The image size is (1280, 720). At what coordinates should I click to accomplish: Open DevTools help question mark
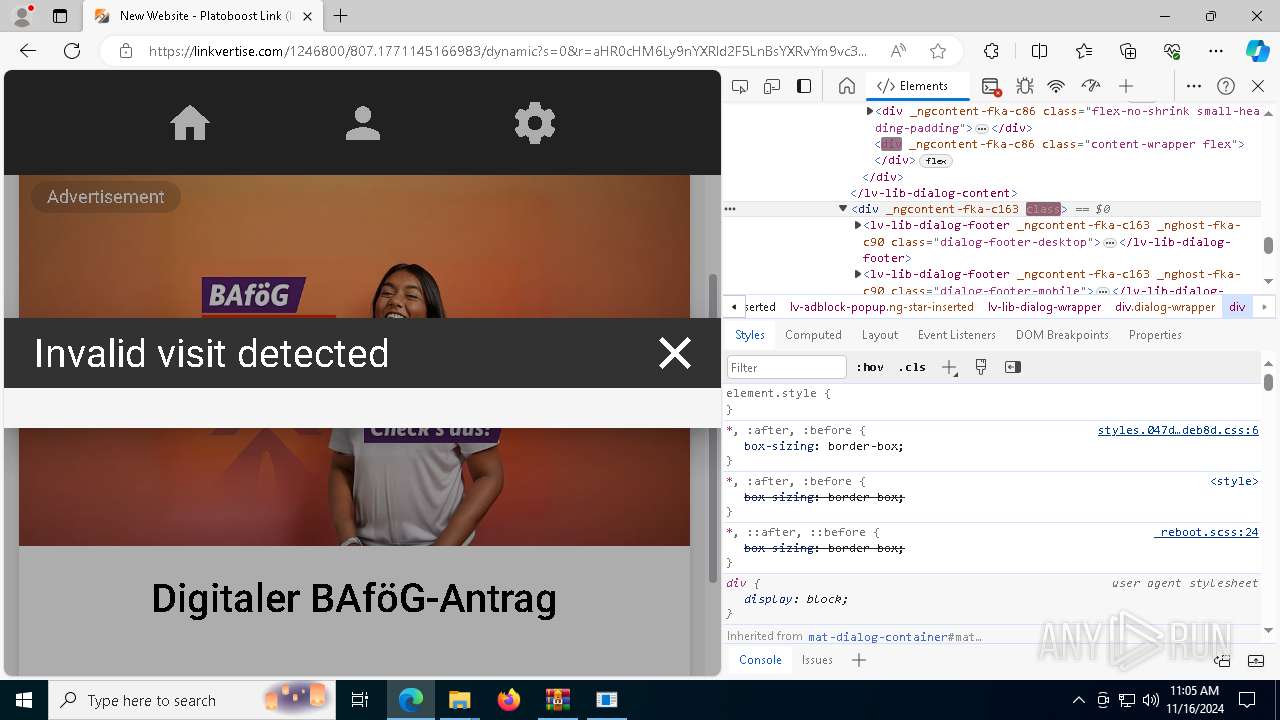point(1226,86)
